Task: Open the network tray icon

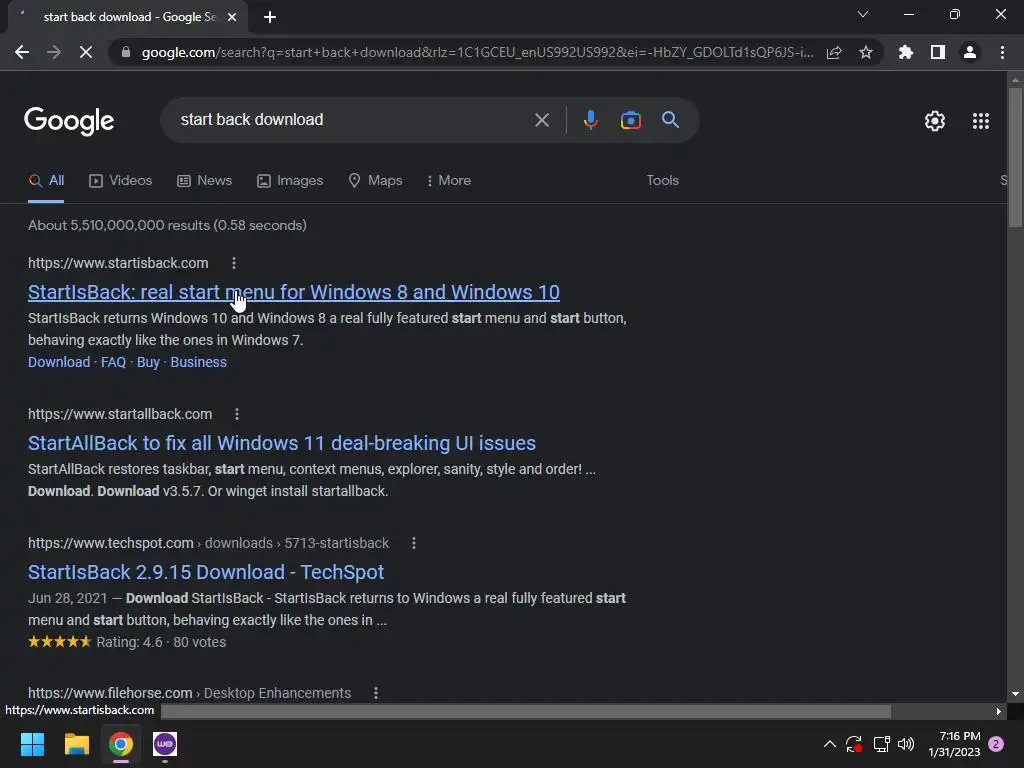Action: click(x=881, y=744)
